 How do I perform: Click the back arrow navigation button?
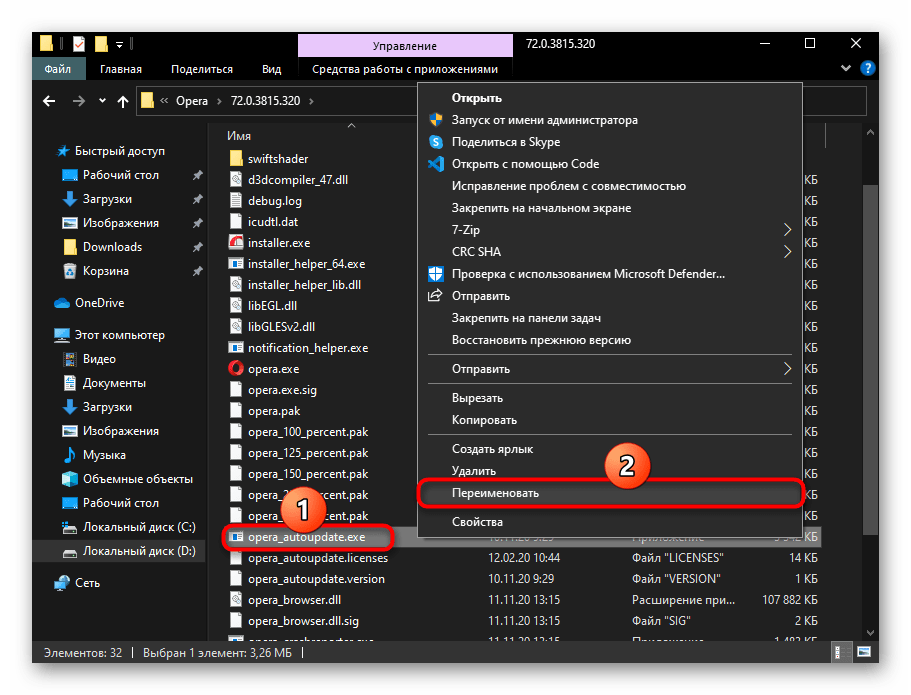(x=49, y=101)
